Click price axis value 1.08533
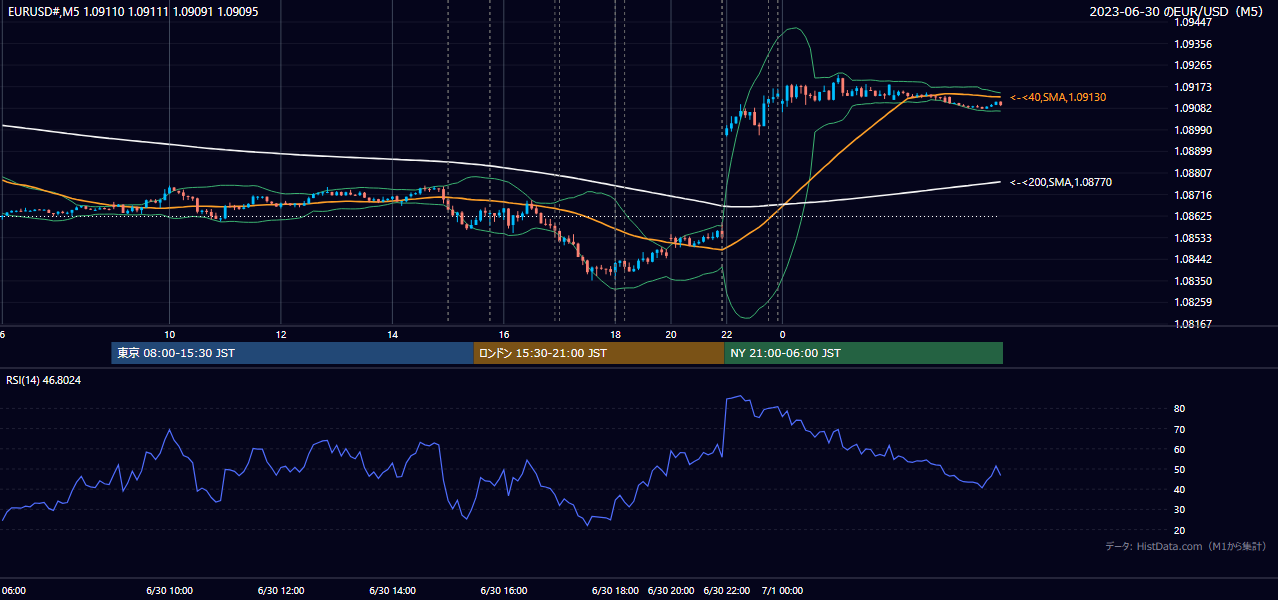 pos(1193,238)
